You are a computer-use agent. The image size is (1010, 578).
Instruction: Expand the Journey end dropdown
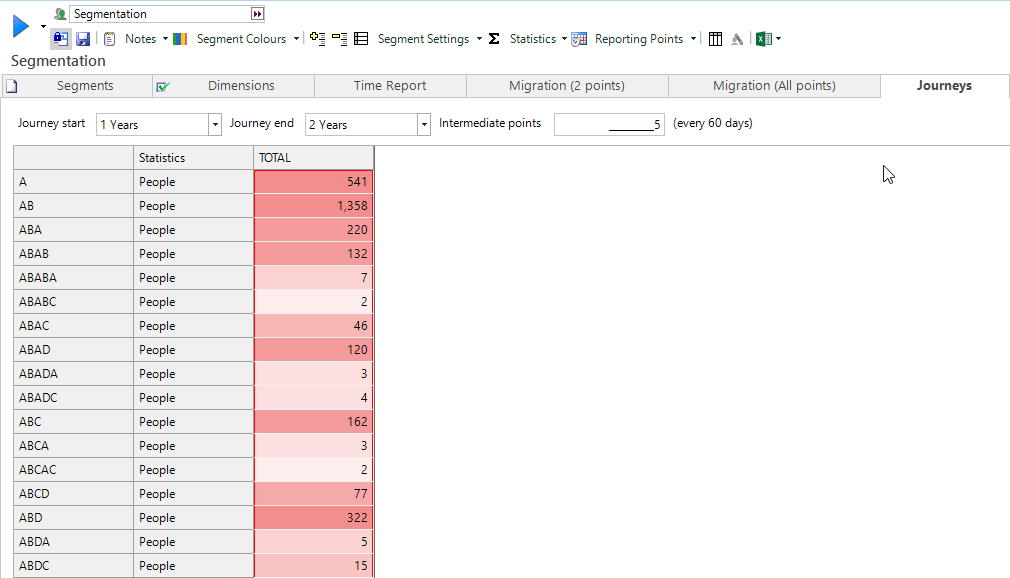point(423,125)
